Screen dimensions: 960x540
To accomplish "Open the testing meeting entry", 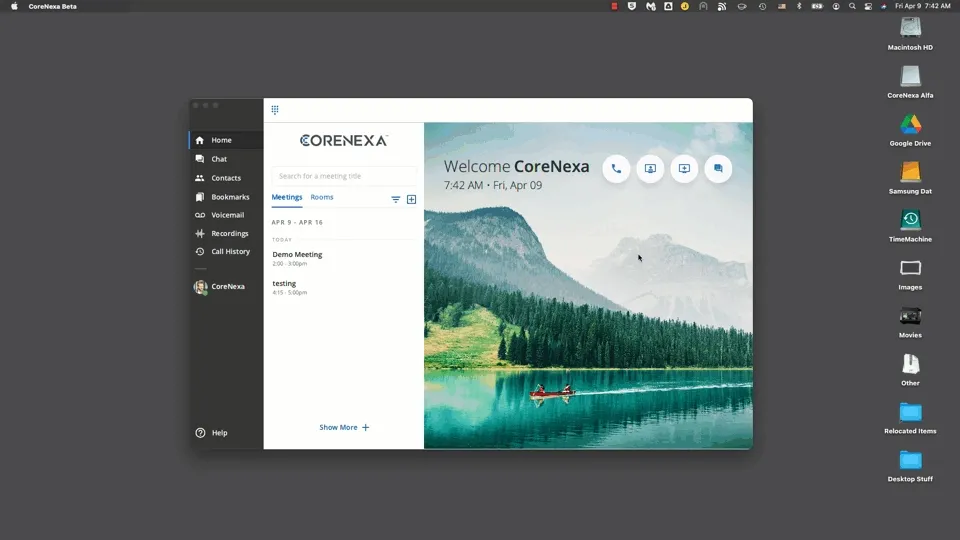I will [x=285, y=284].
